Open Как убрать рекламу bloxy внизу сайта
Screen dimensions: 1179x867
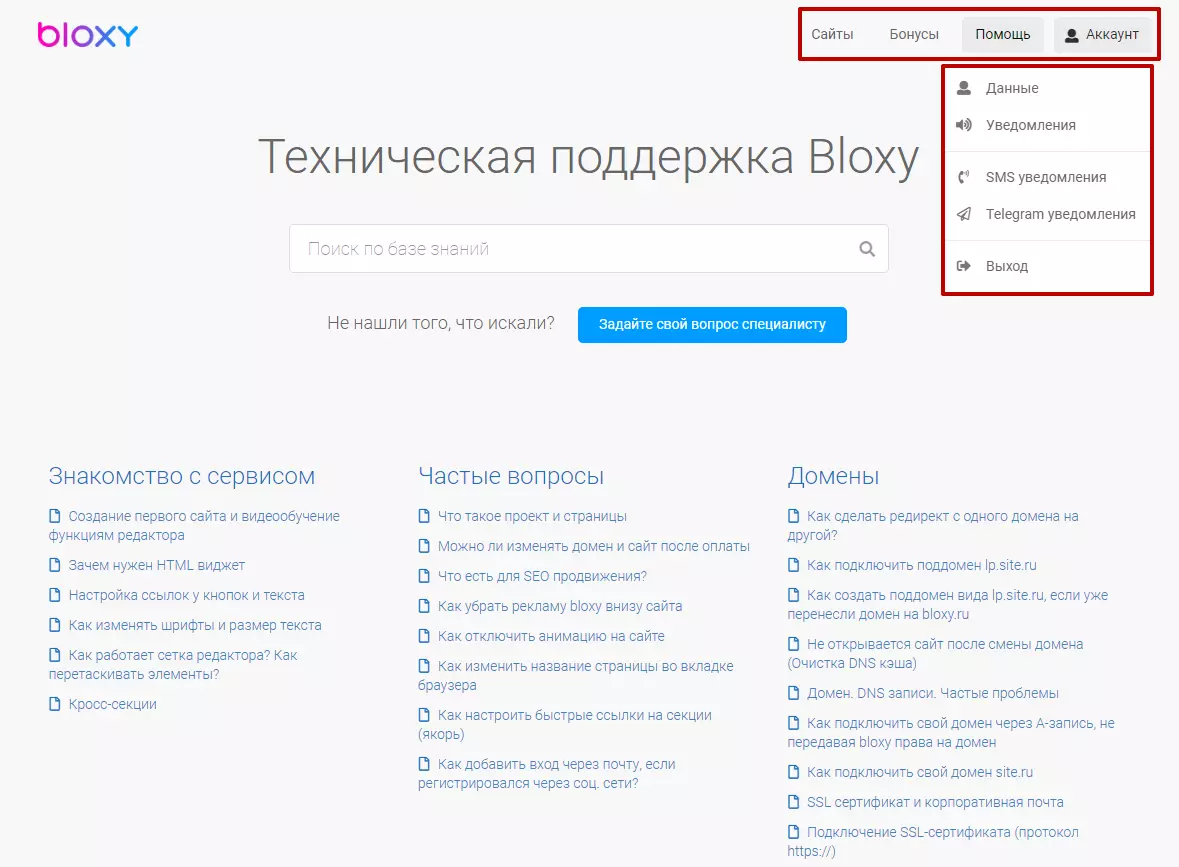(x=560, y=606)
